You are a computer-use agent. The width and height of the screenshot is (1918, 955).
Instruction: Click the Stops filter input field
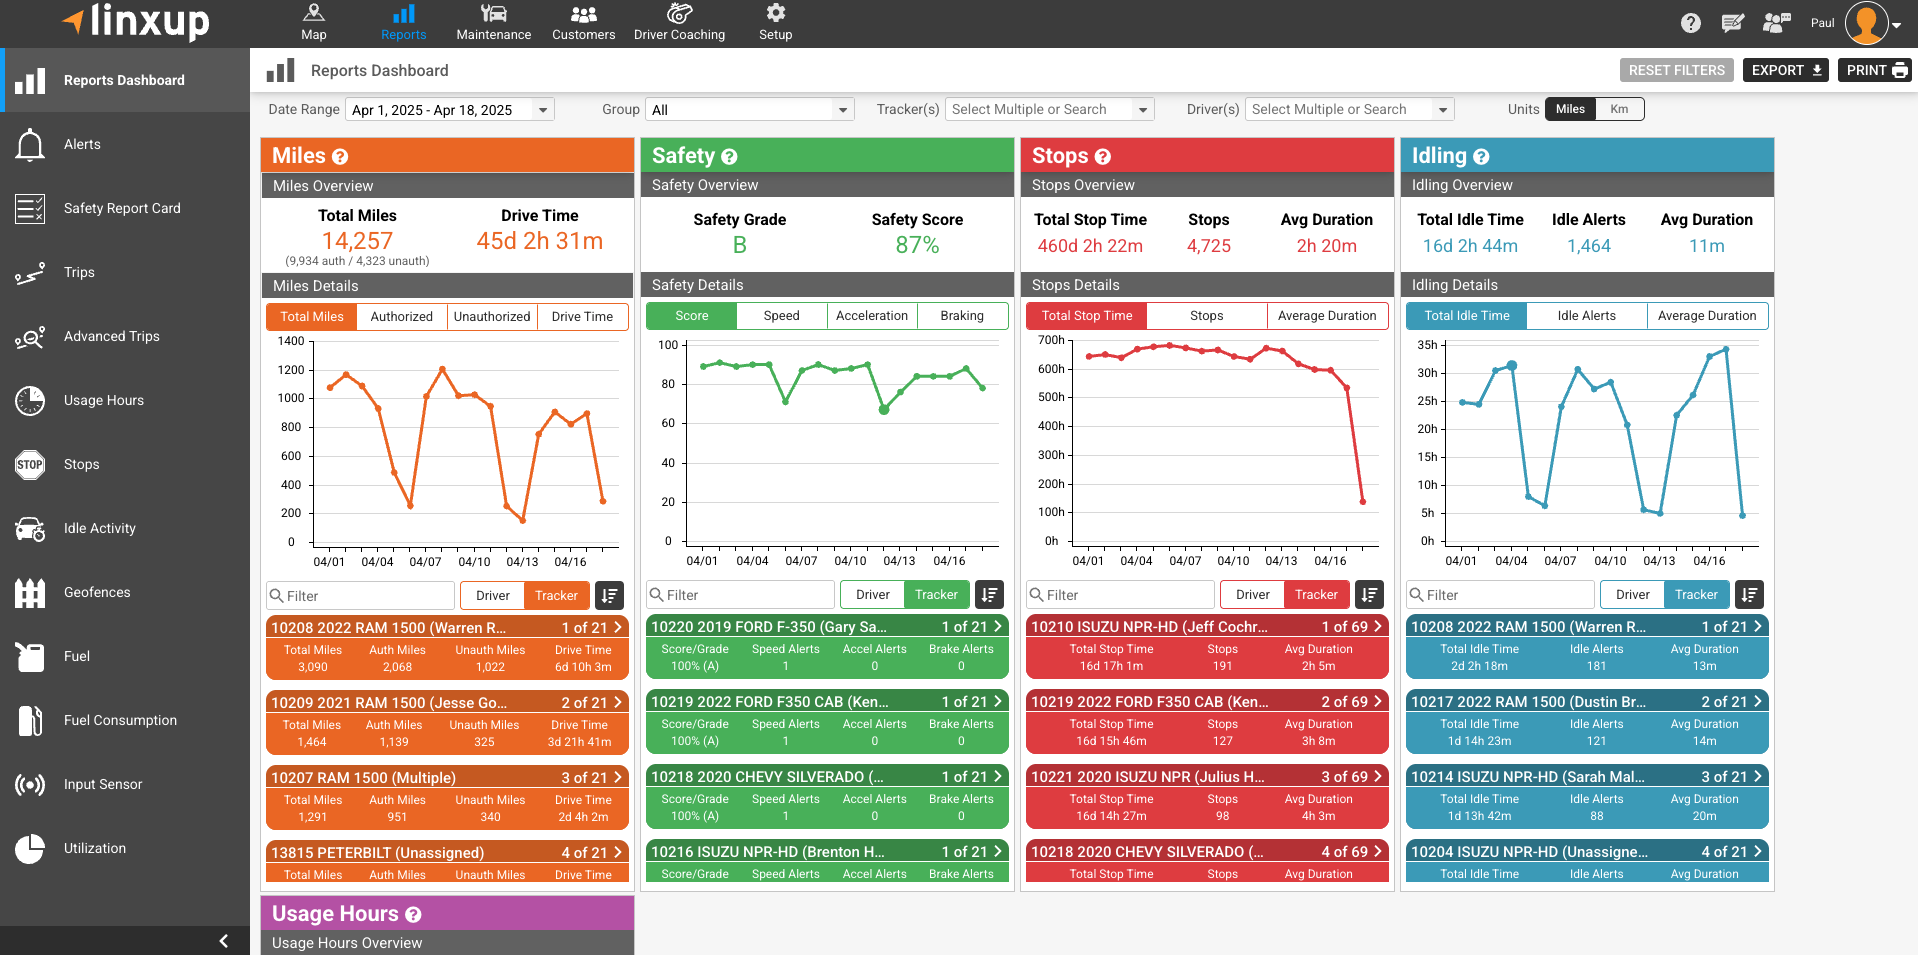[x=1120, y=595]
